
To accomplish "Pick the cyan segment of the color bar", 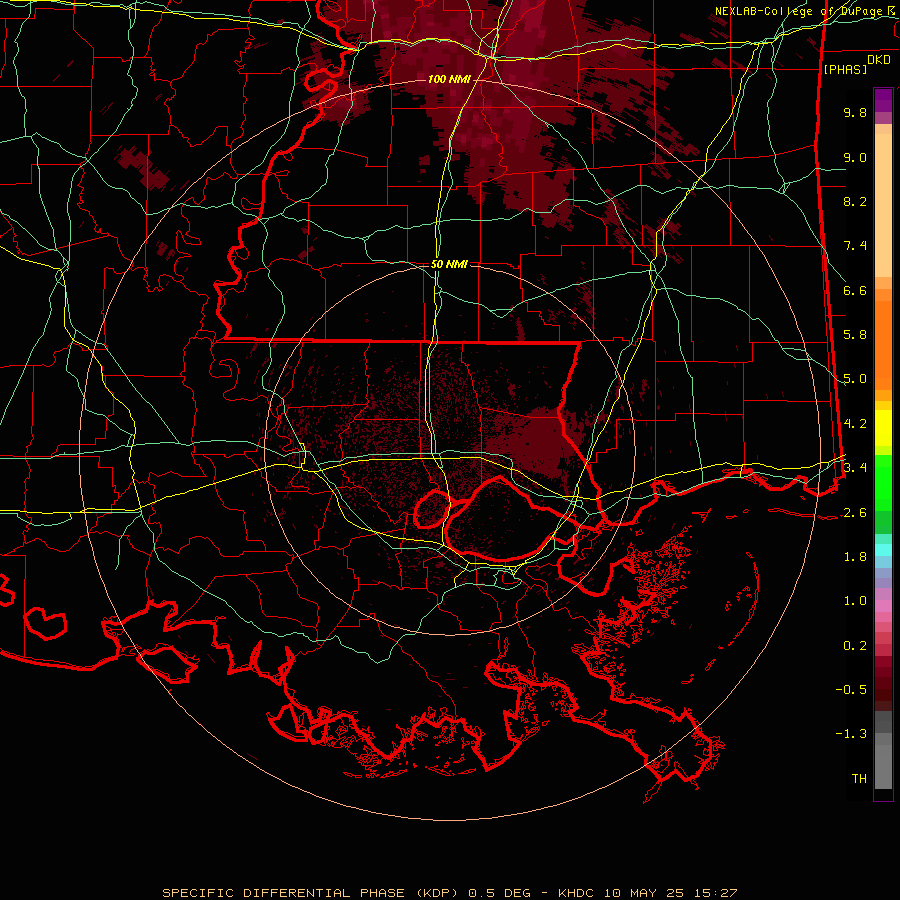I will 883,550.
